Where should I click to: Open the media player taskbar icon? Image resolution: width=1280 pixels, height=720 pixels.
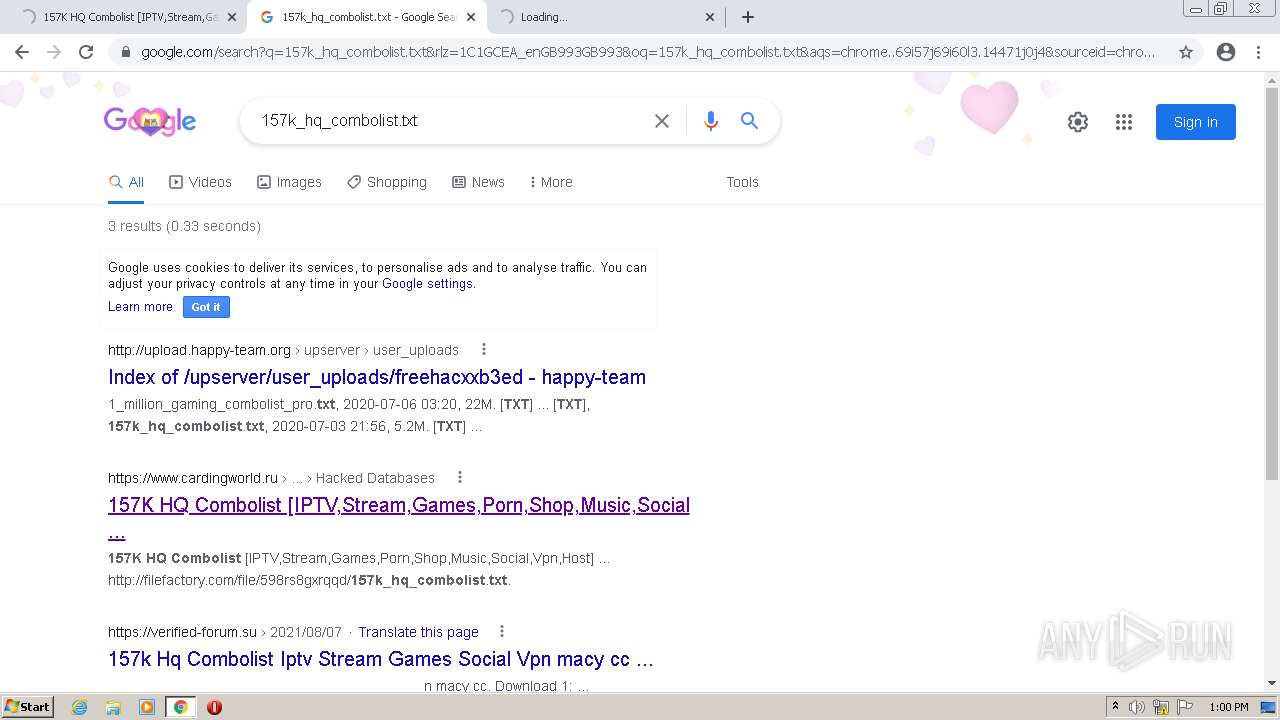tap(147, 707)
